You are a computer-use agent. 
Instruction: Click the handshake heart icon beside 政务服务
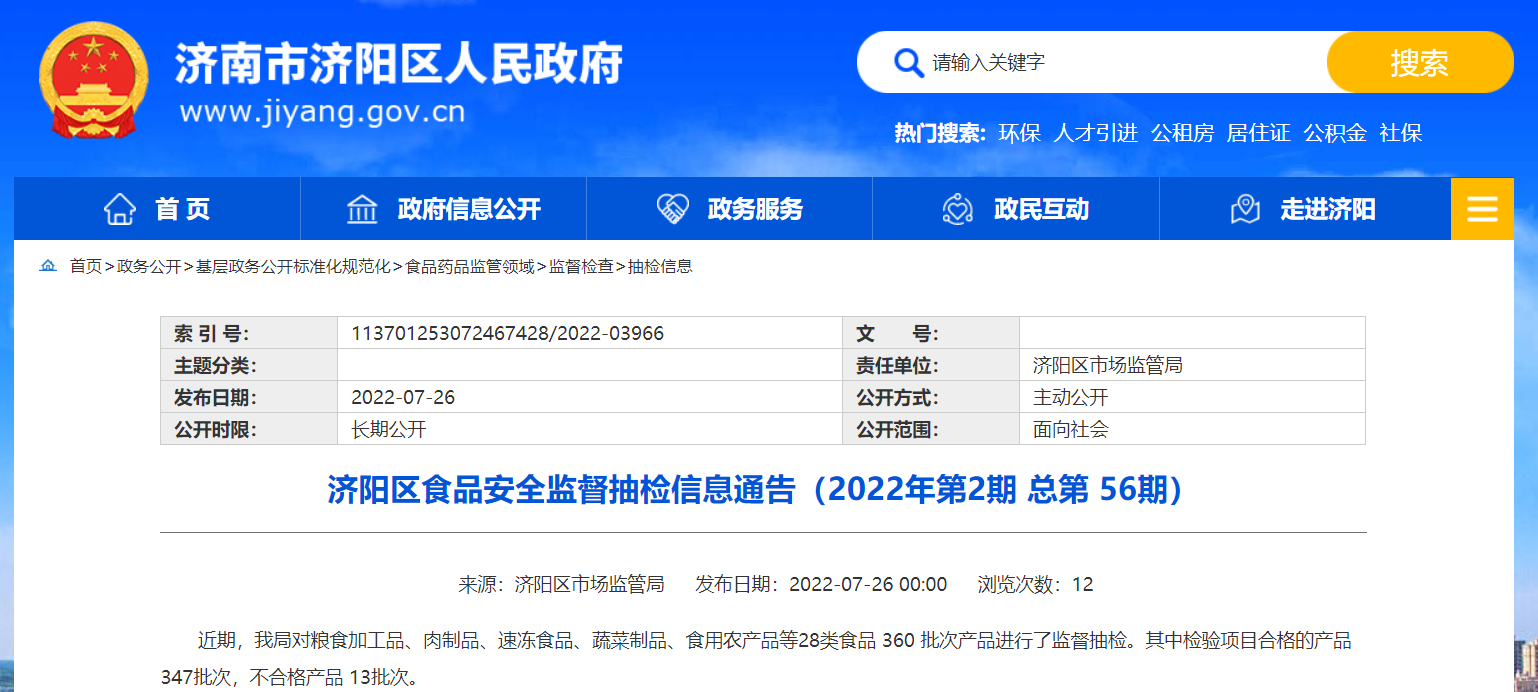tap(672, 209)
